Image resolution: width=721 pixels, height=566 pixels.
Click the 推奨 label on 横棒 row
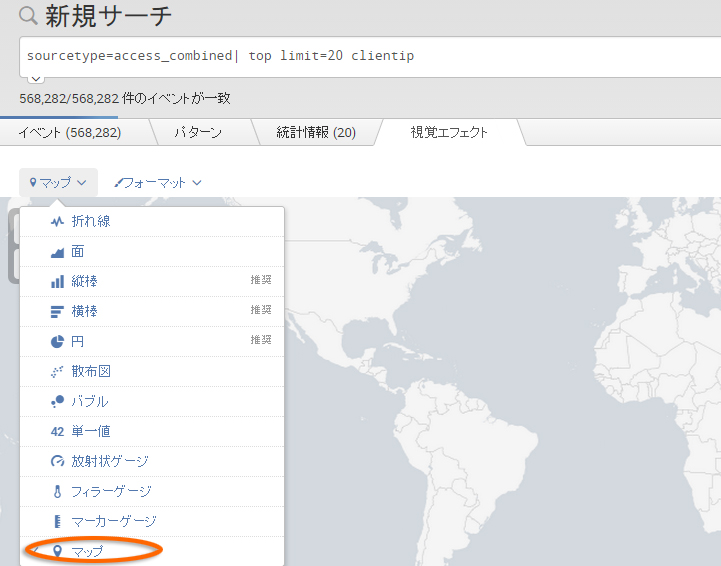tap(261, 310)
